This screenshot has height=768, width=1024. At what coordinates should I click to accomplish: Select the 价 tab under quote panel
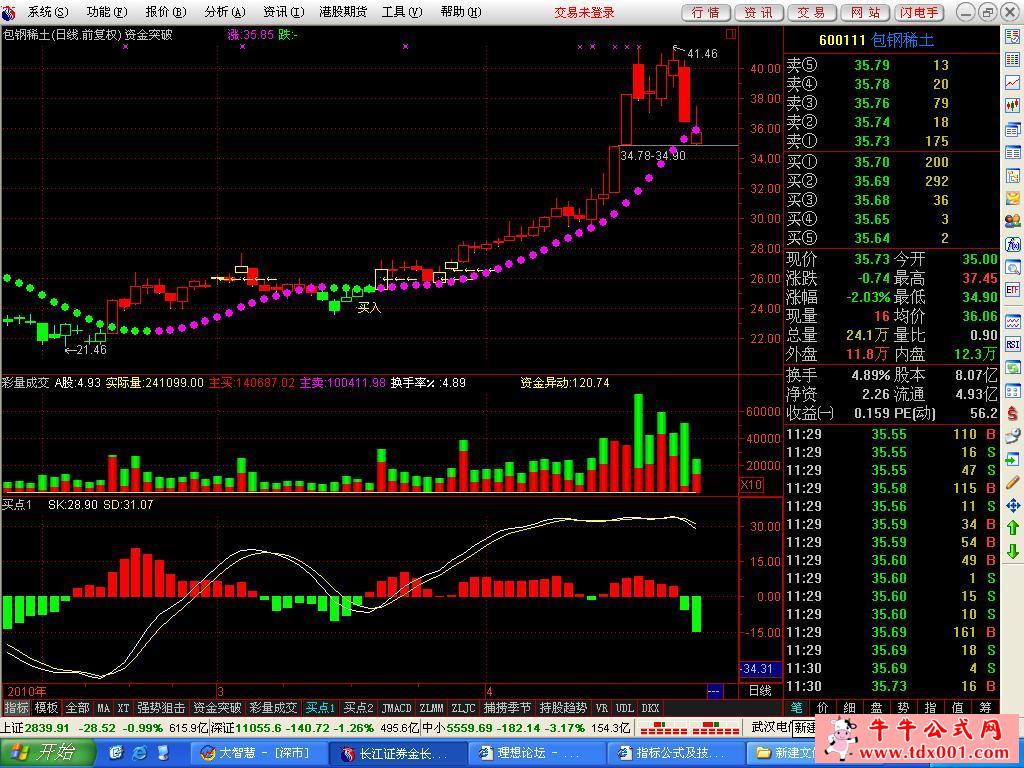pos(823,707)
